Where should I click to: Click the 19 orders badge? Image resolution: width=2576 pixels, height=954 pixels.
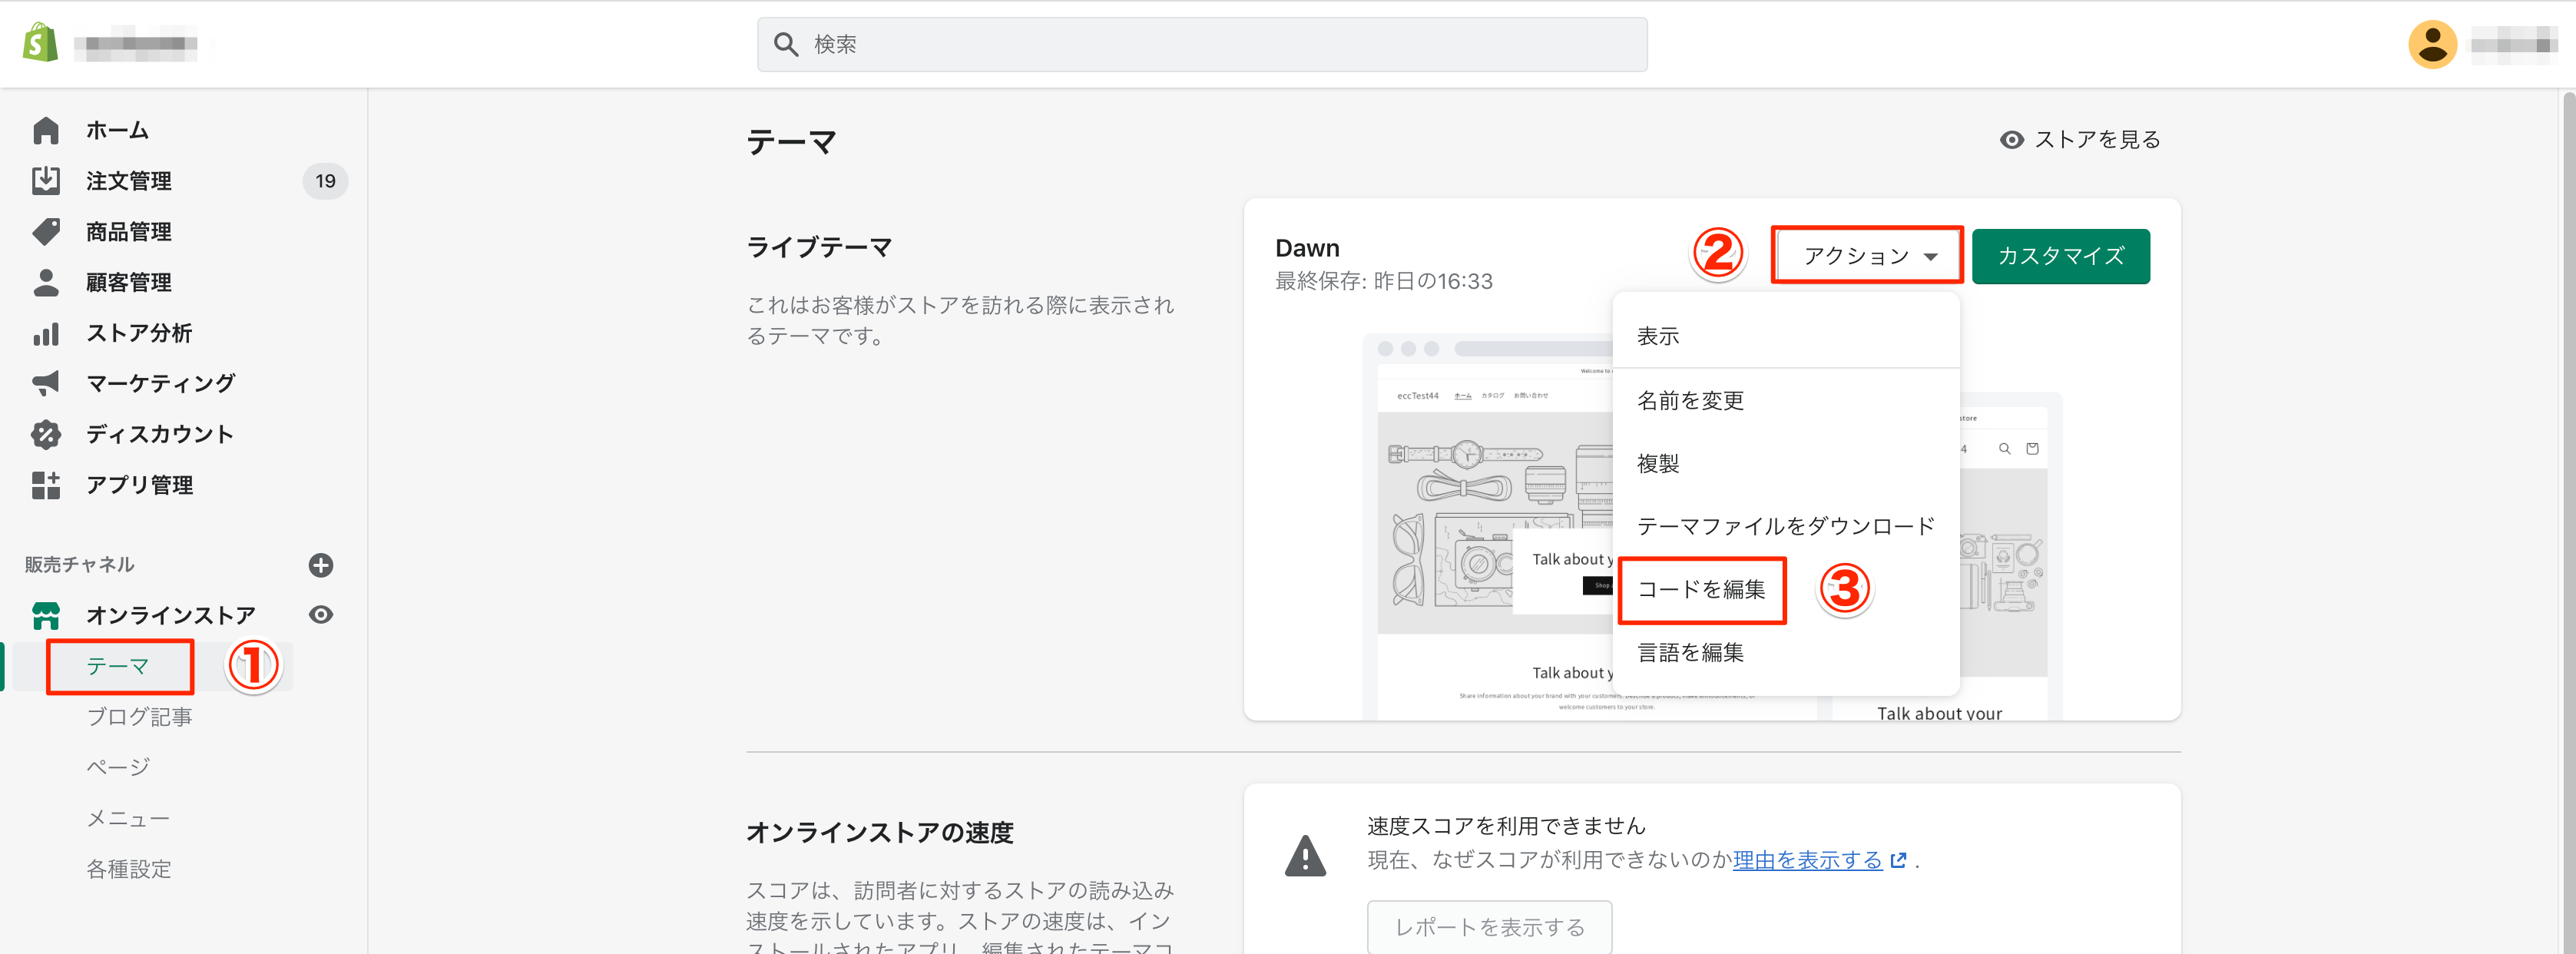325,181
